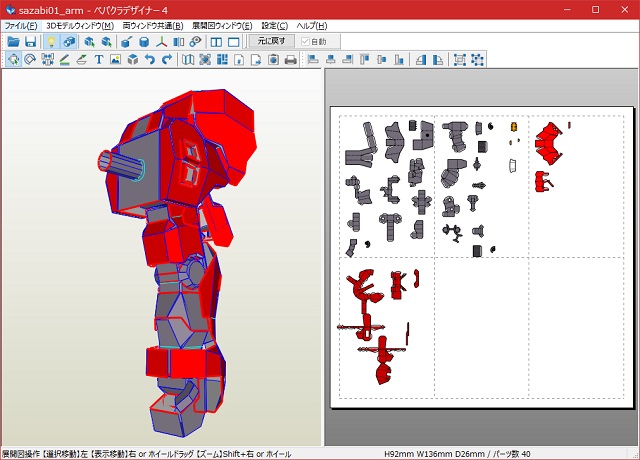Click the group selection bounding box icon
The image size is (640, 460).
460,60
